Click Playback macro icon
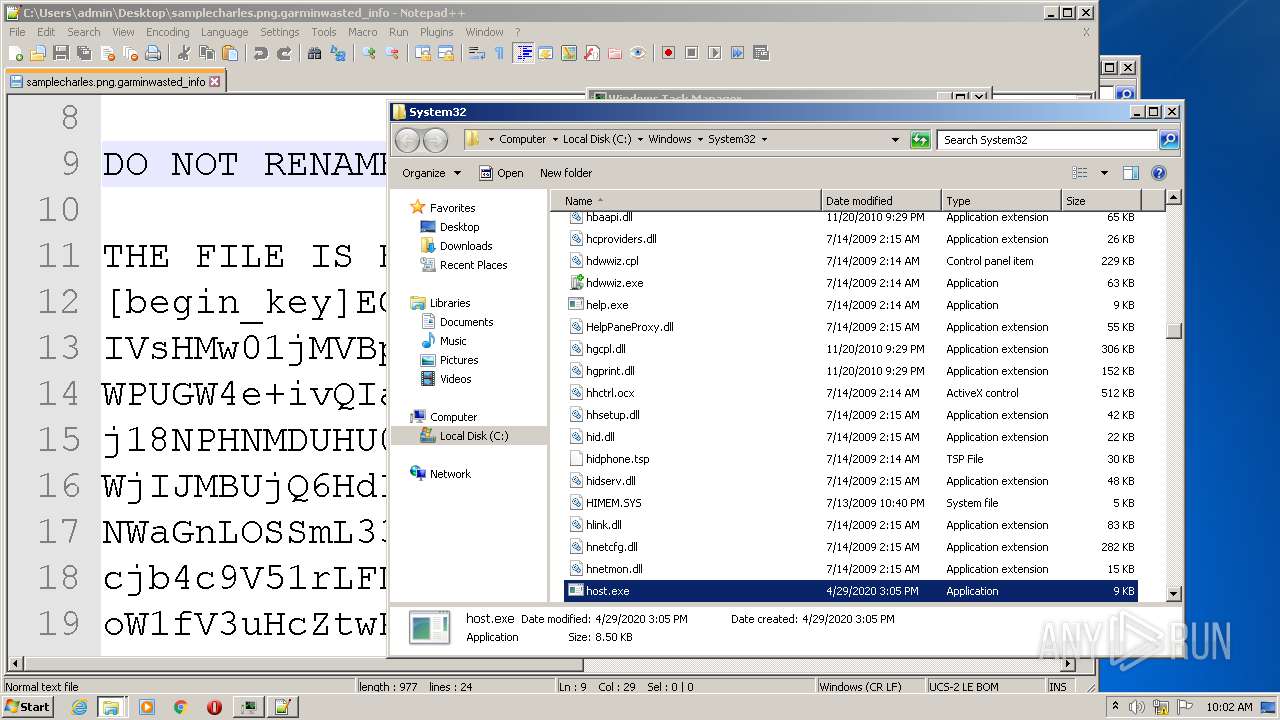 click(x=714, y=53)
